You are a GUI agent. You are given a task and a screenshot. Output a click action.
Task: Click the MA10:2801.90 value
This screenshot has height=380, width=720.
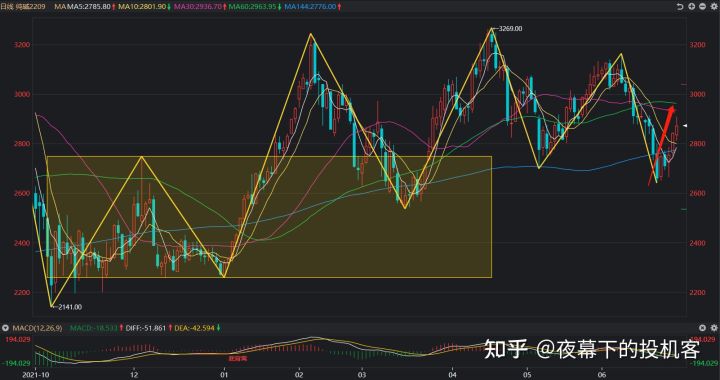tap(141, 7)
